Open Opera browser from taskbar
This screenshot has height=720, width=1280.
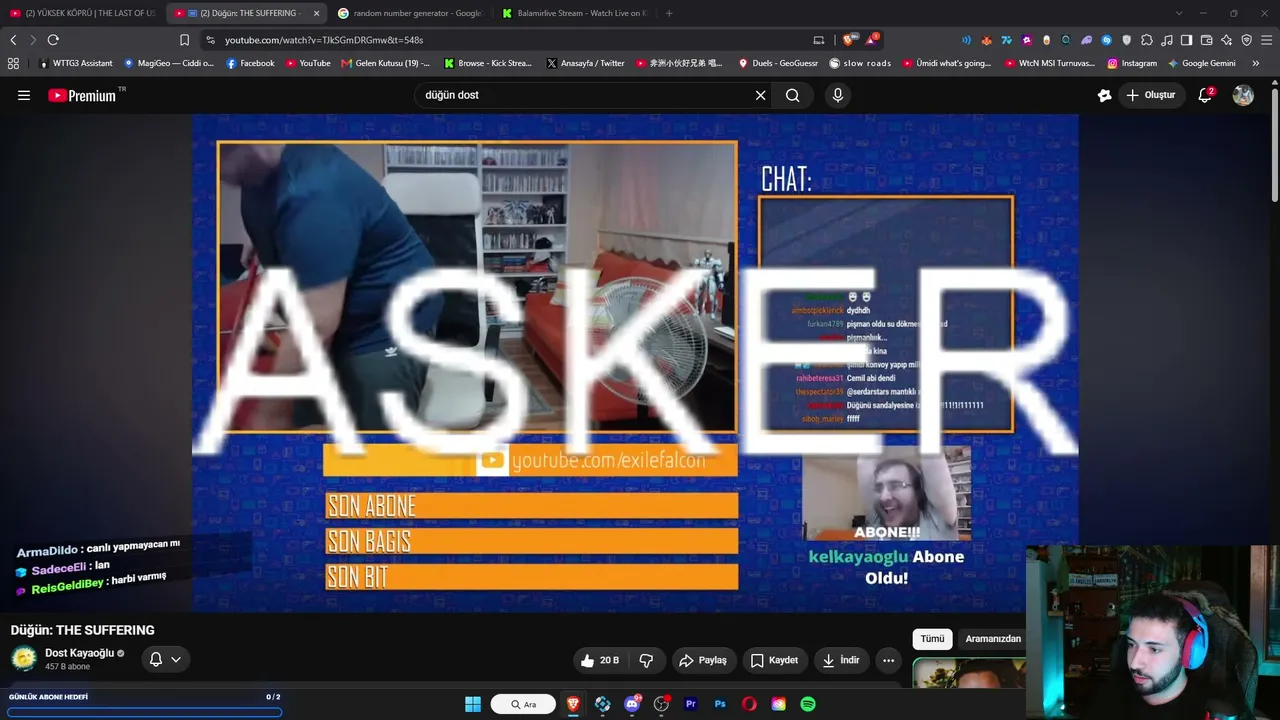[x=749, y=704]
